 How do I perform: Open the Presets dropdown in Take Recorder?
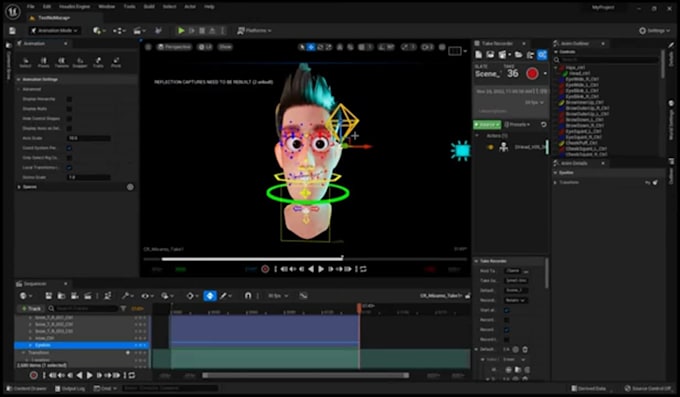pos(517,125)
